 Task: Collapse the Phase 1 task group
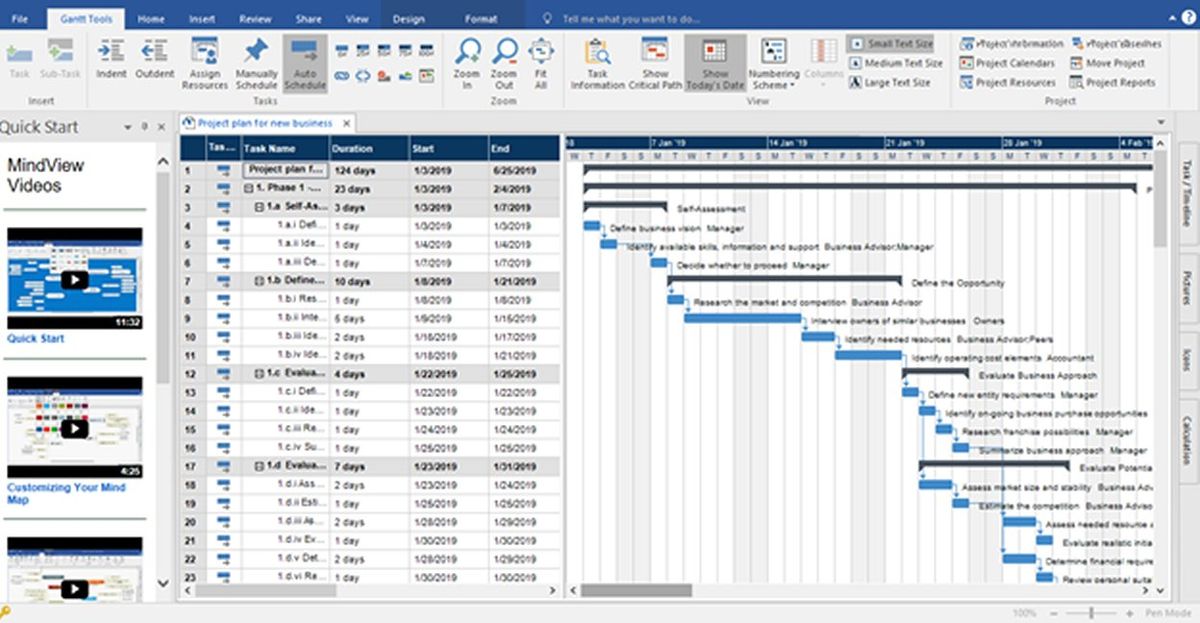(250, 188)
